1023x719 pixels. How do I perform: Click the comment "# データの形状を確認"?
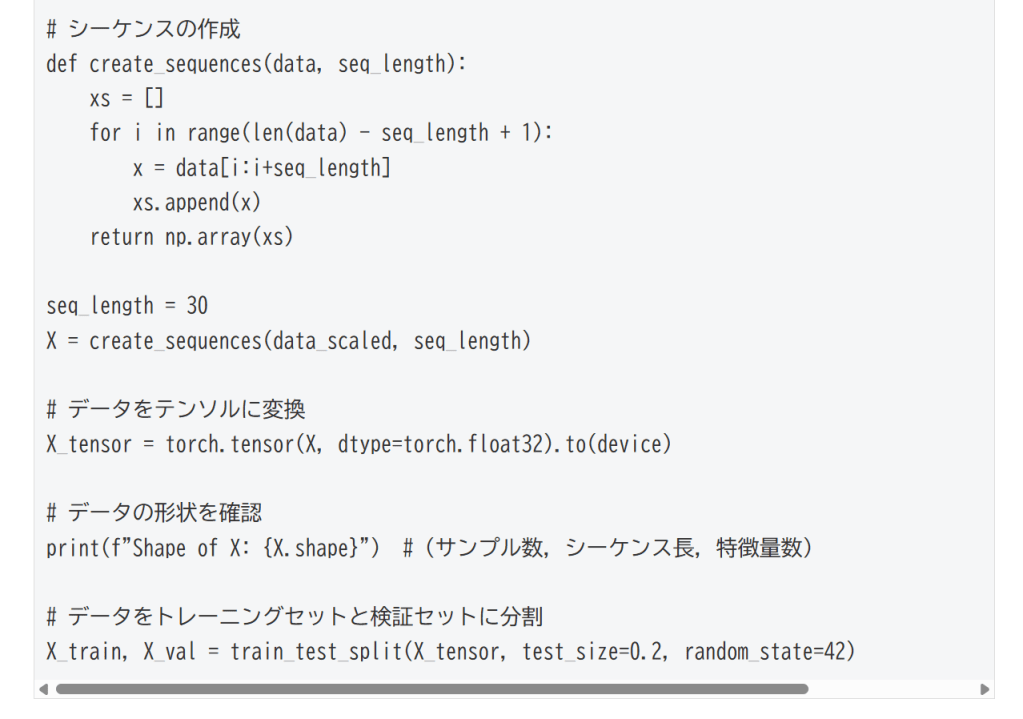pyautogui.click(x=154, y=513)
